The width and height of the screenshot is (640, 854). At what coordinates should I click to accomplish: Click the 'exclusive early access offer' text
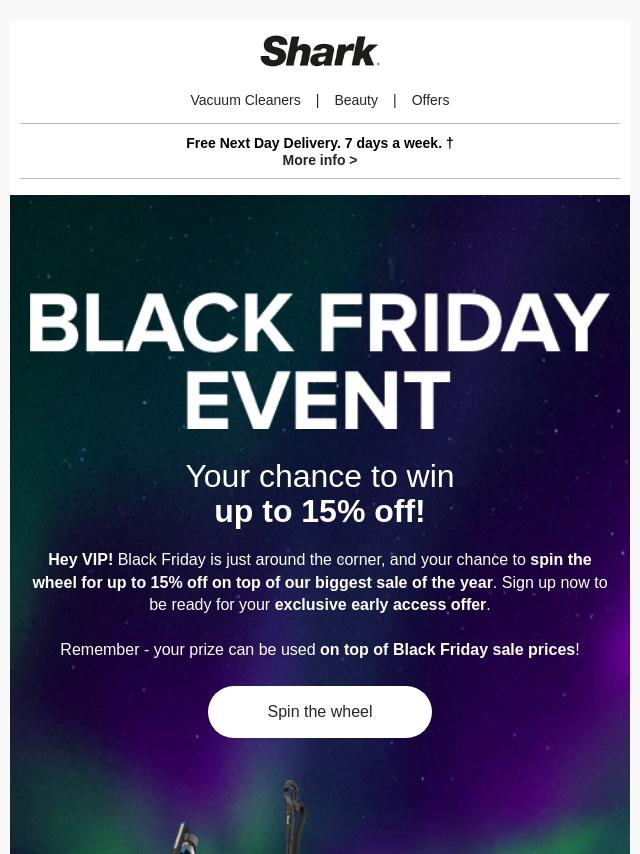[x=380, y=604]
